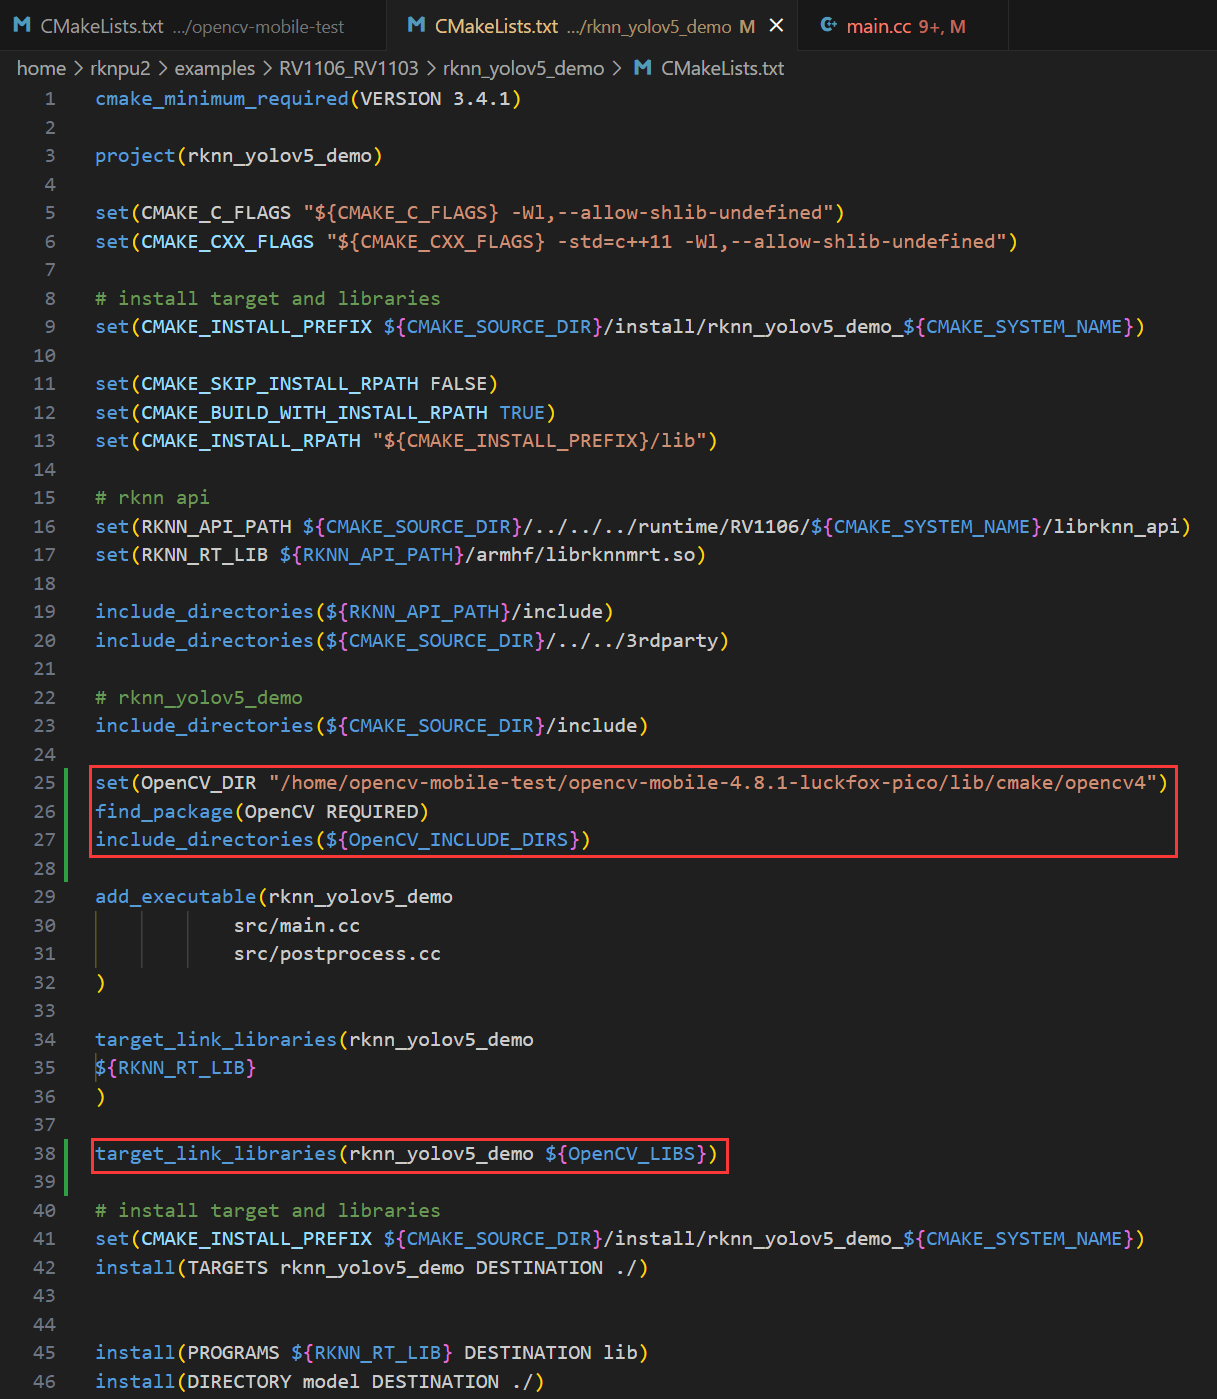Click 'OpenCV_INCLUDE_DIRS' on line 27
The width and height of the screenshot is (1217, 1399).
click(x=458, y=840)
